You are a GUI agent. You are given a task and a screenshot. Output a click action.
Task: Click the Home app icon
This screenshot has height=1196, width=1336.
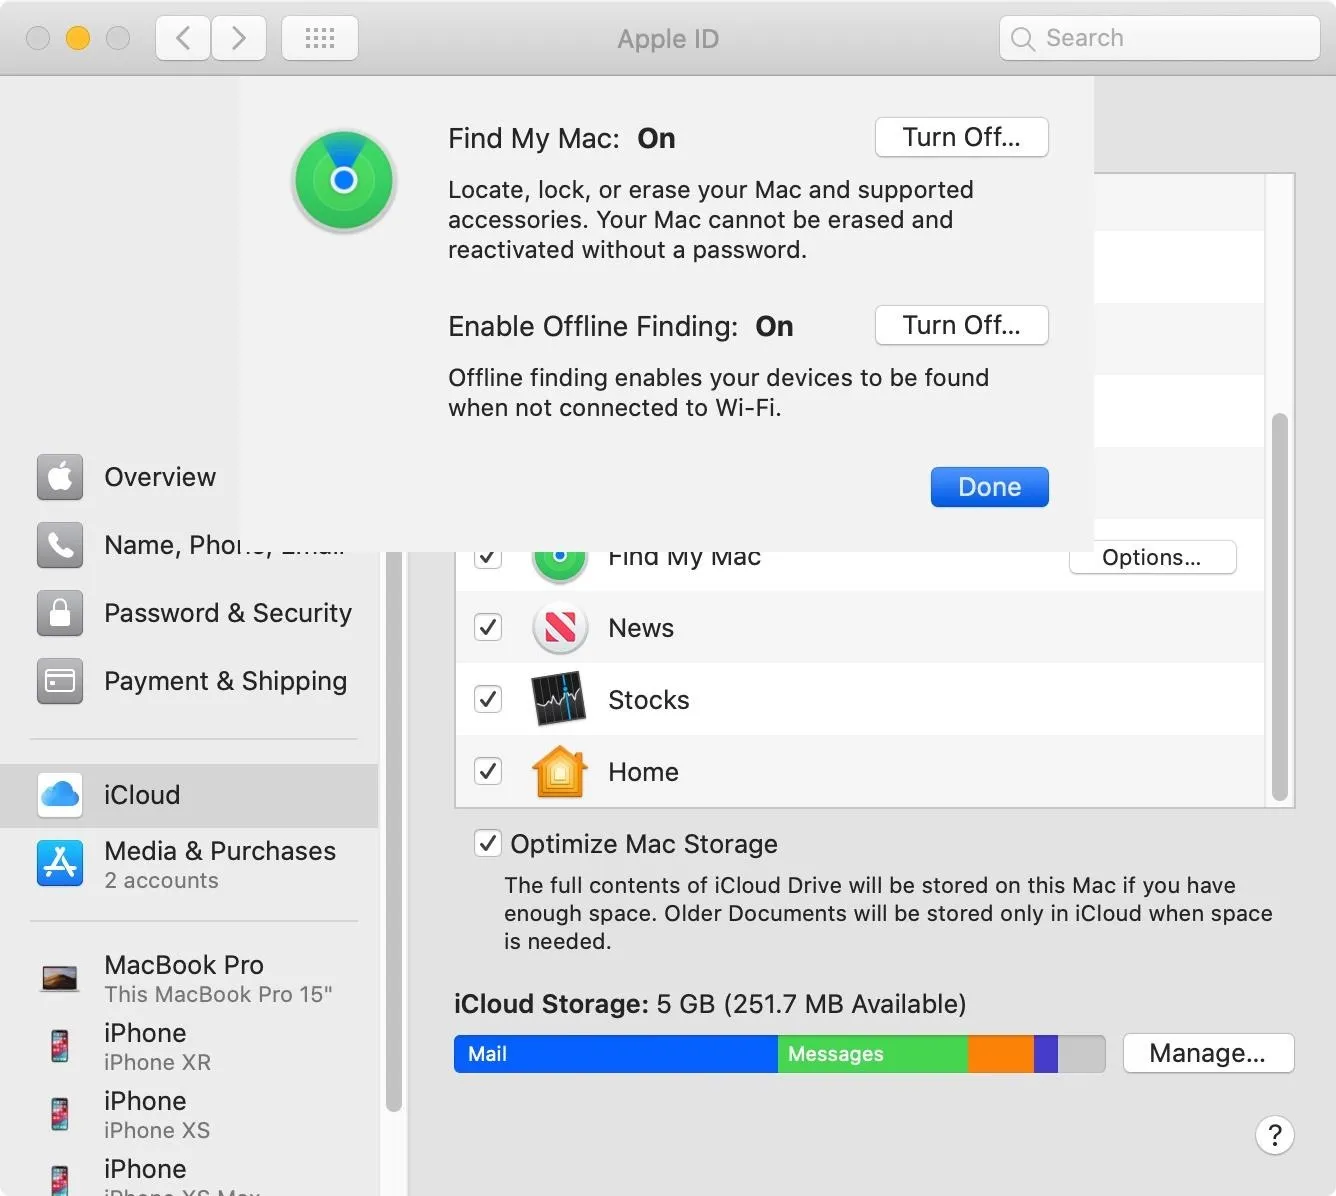pyautogui.click(x=559, y=772)
